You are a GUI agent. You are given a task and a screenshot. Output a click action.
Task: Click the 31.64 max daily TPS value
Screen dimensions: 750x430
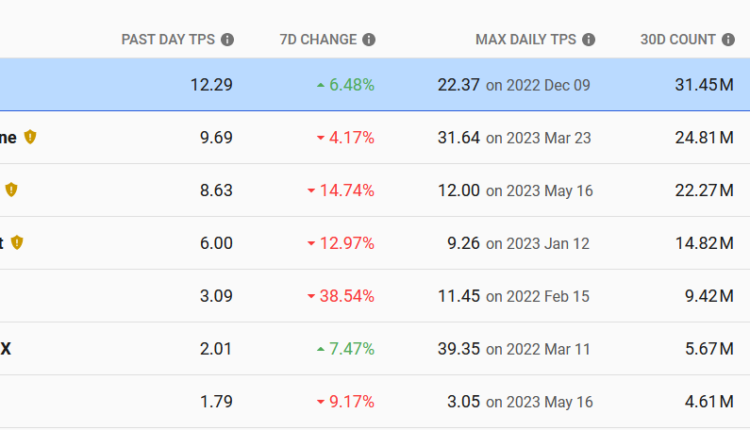458,138
